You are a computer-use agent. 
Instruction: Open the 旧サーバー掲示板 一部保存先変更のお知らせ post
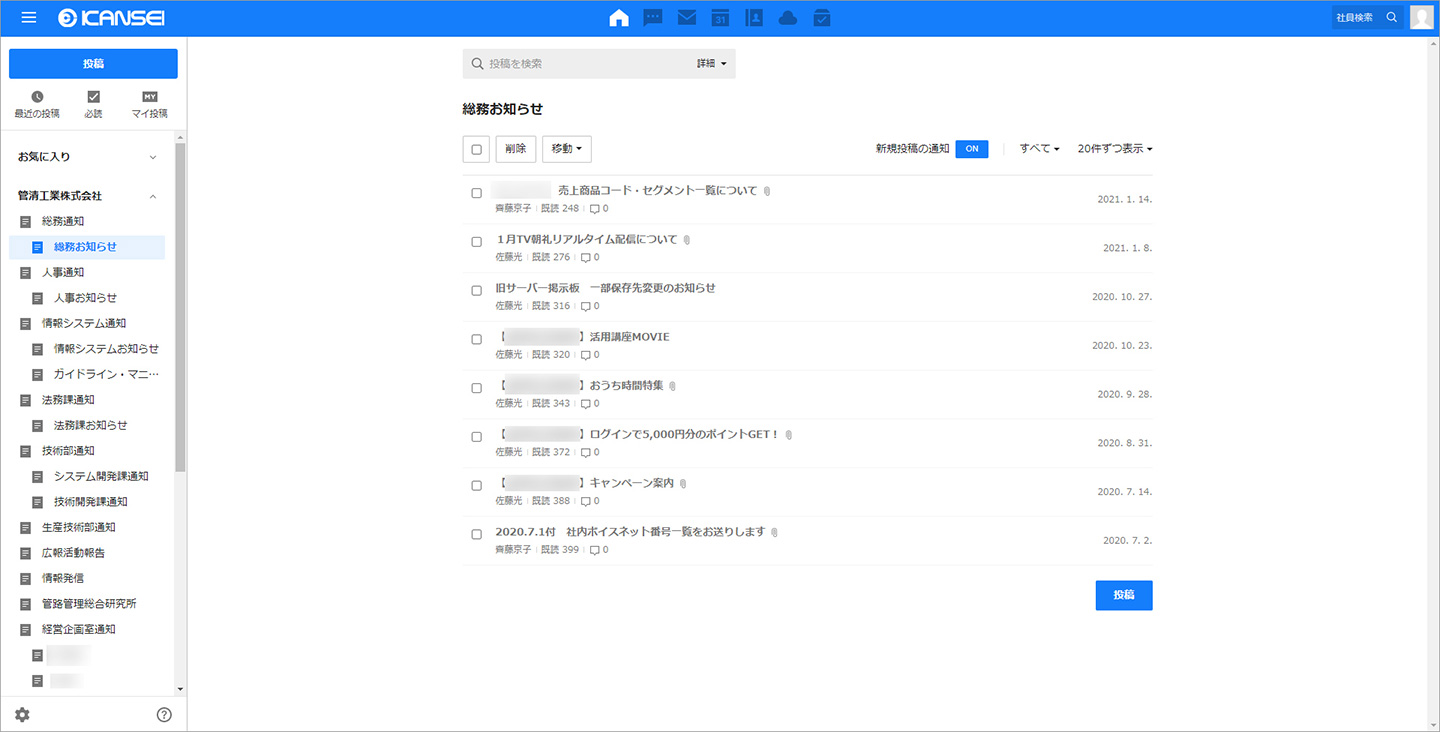(605, 288)
